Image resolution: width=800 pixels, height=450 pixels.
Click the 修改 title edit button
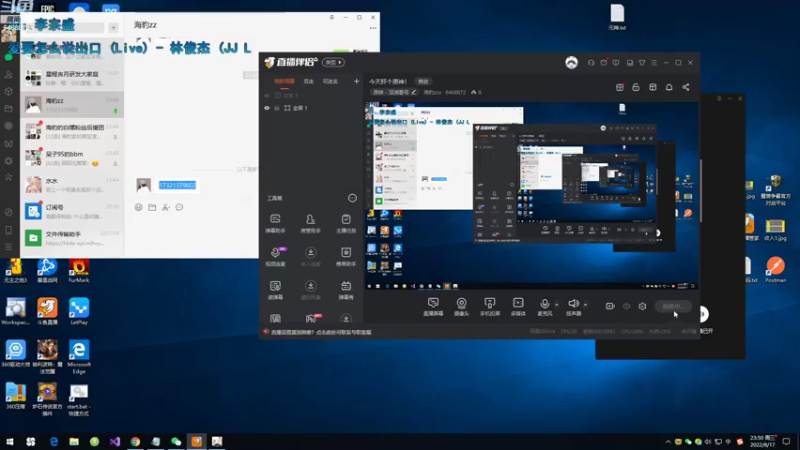pos(423,81)
